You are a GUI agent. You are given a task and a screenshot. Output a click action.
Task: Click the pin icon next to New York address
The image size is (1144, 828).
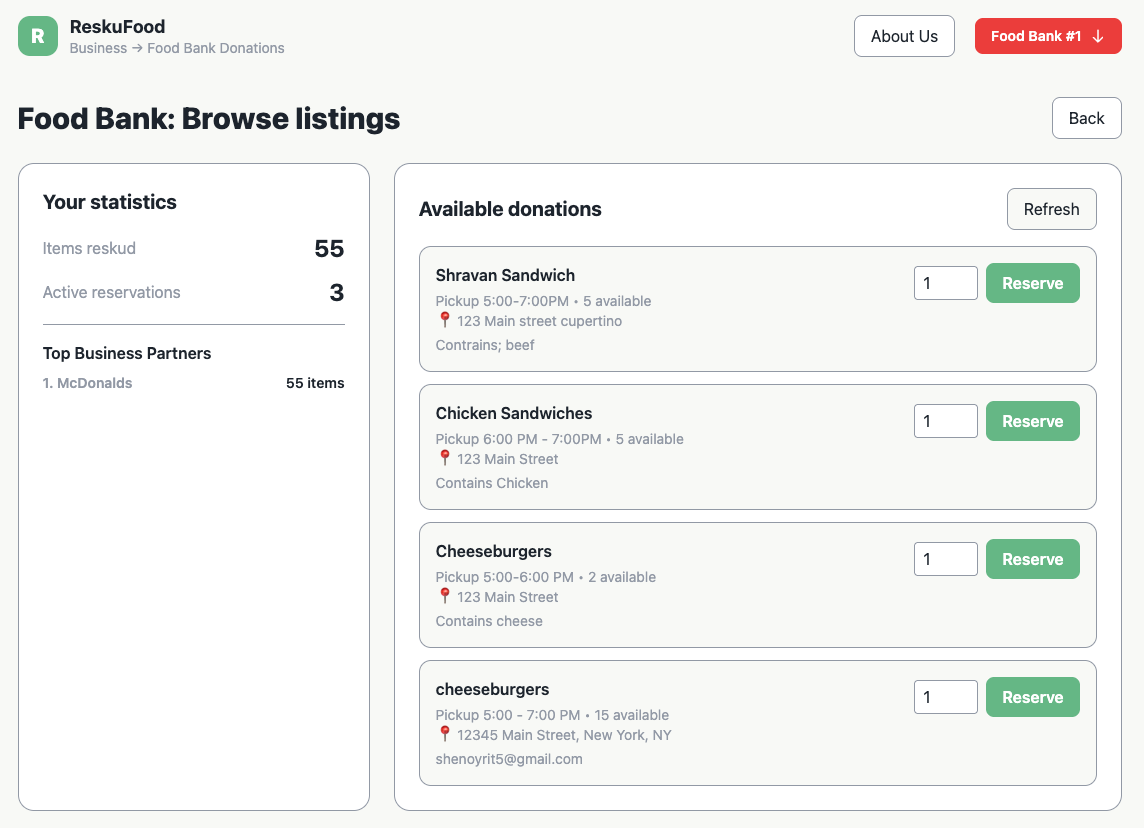(x=445, y=734)
